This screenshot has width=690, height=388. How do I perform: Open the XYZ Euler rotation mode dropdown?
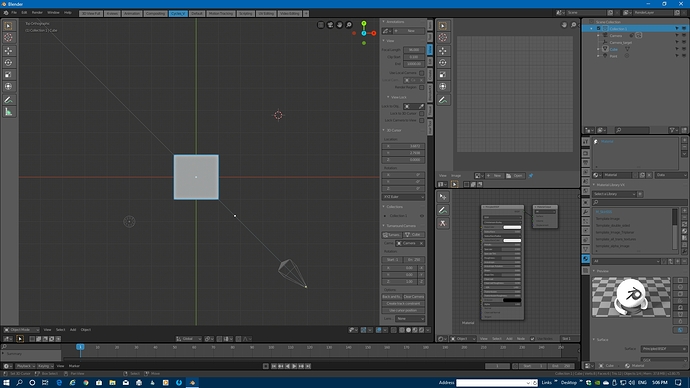click(403, 197)
